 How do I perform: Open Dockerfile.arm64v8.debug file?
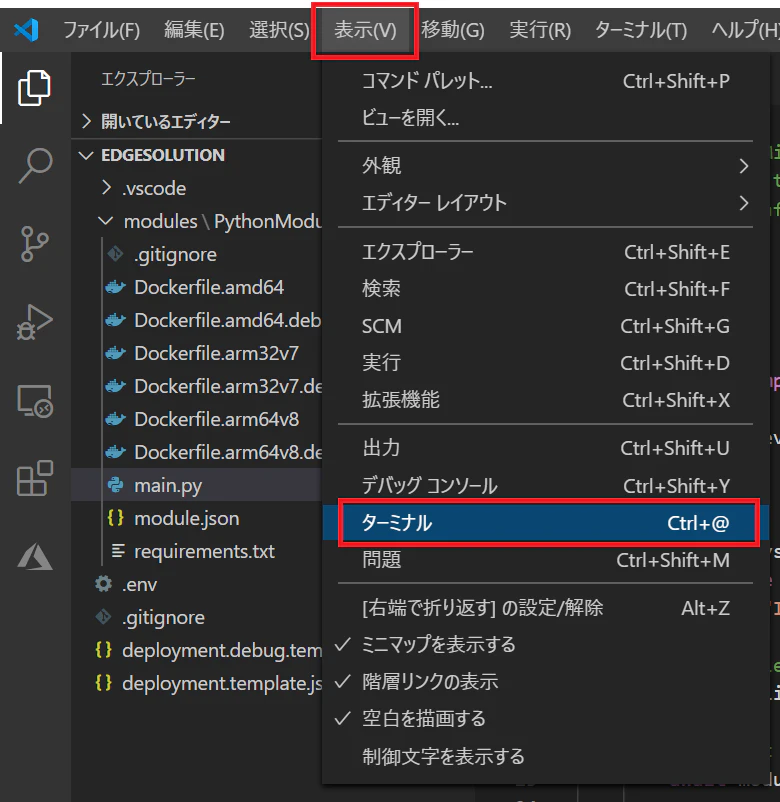[196, 452]
